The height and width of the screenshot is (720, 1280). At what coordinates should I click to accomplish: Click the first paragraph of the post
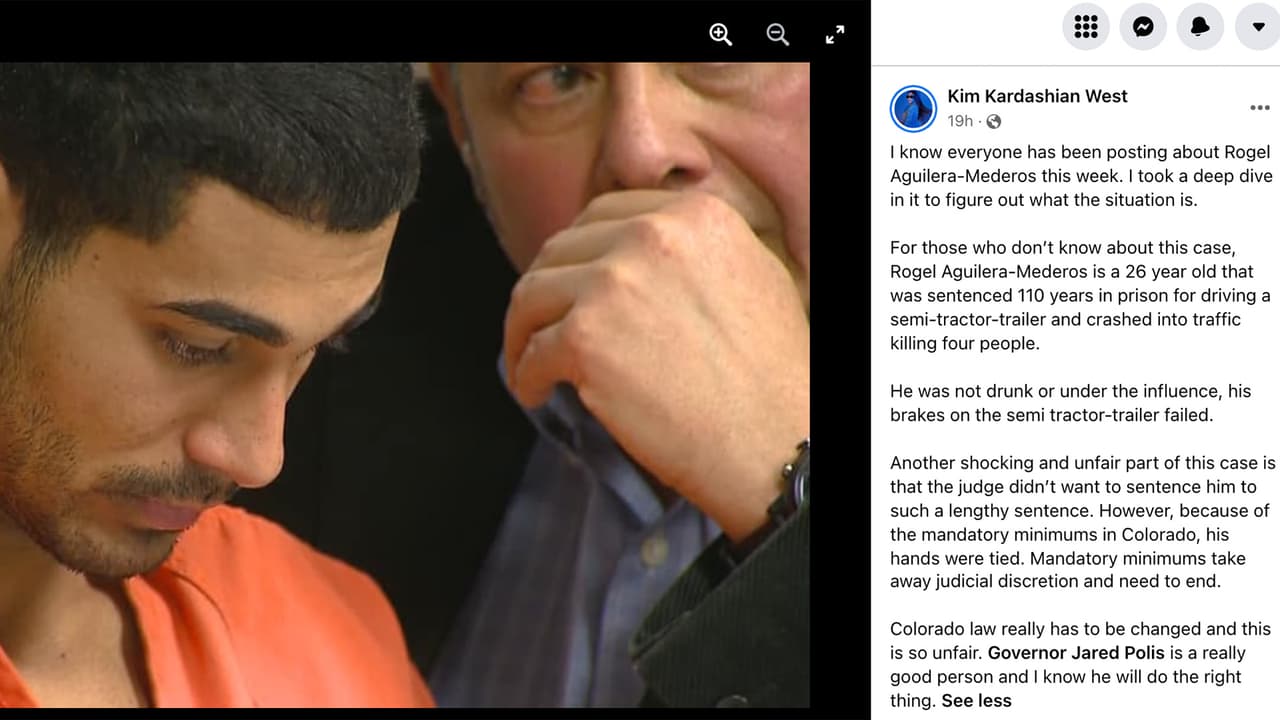(x=1080, y=176)
